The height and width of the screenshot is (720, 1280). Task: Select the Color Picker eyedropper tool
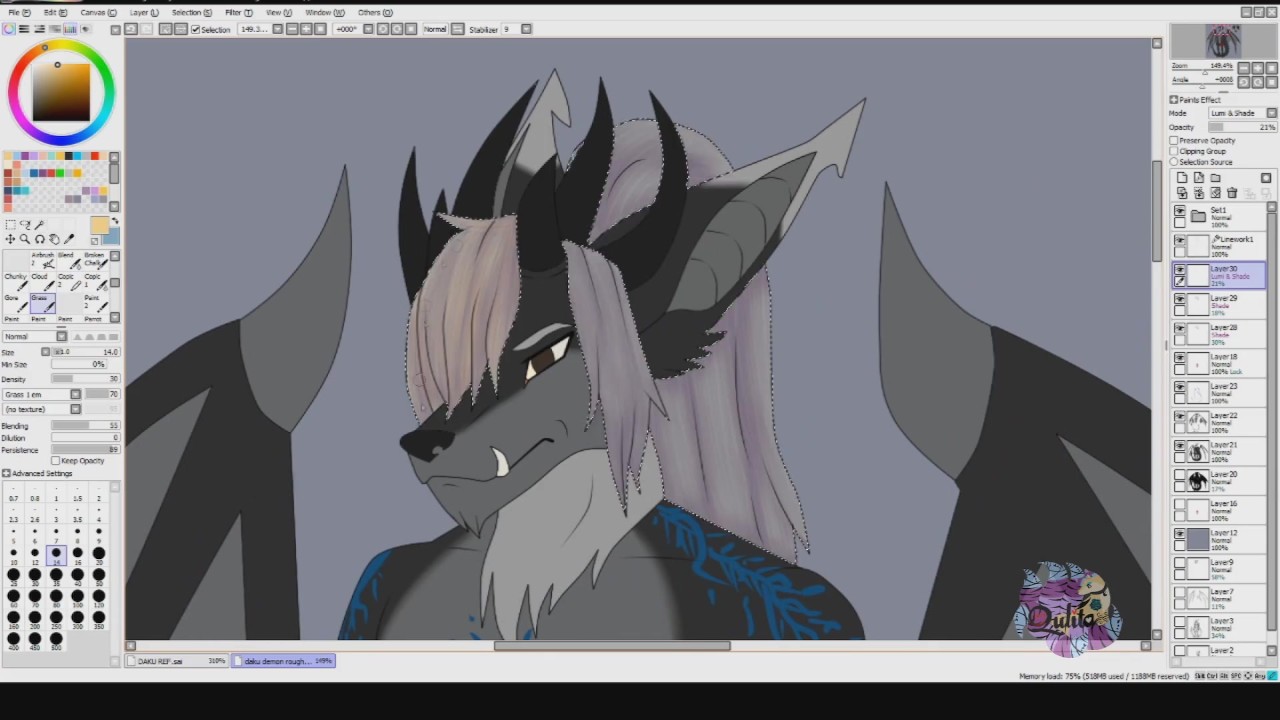pyautogui.click(x=69, y=239)
